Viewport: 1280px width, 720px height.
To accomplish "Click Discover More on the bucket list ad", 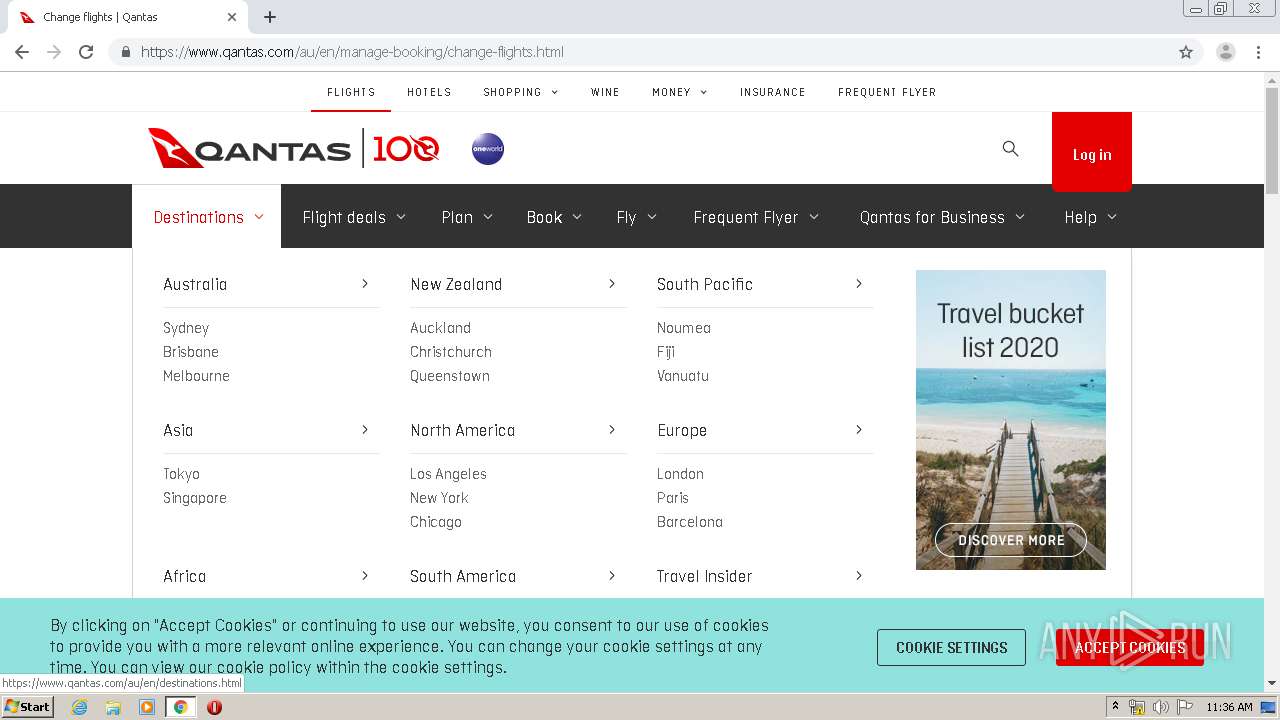I will click(1011, 540).
